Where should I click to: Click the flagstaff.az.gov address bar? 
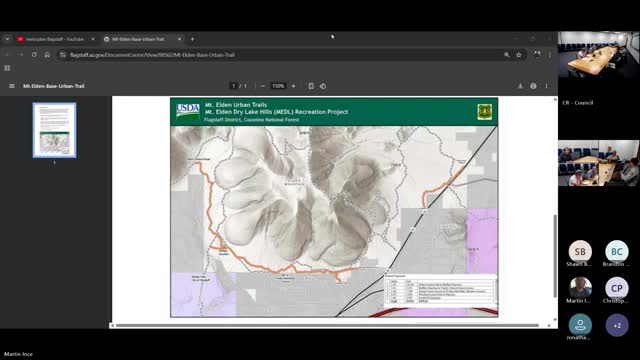pyautogui.click(x=282, y=55)
